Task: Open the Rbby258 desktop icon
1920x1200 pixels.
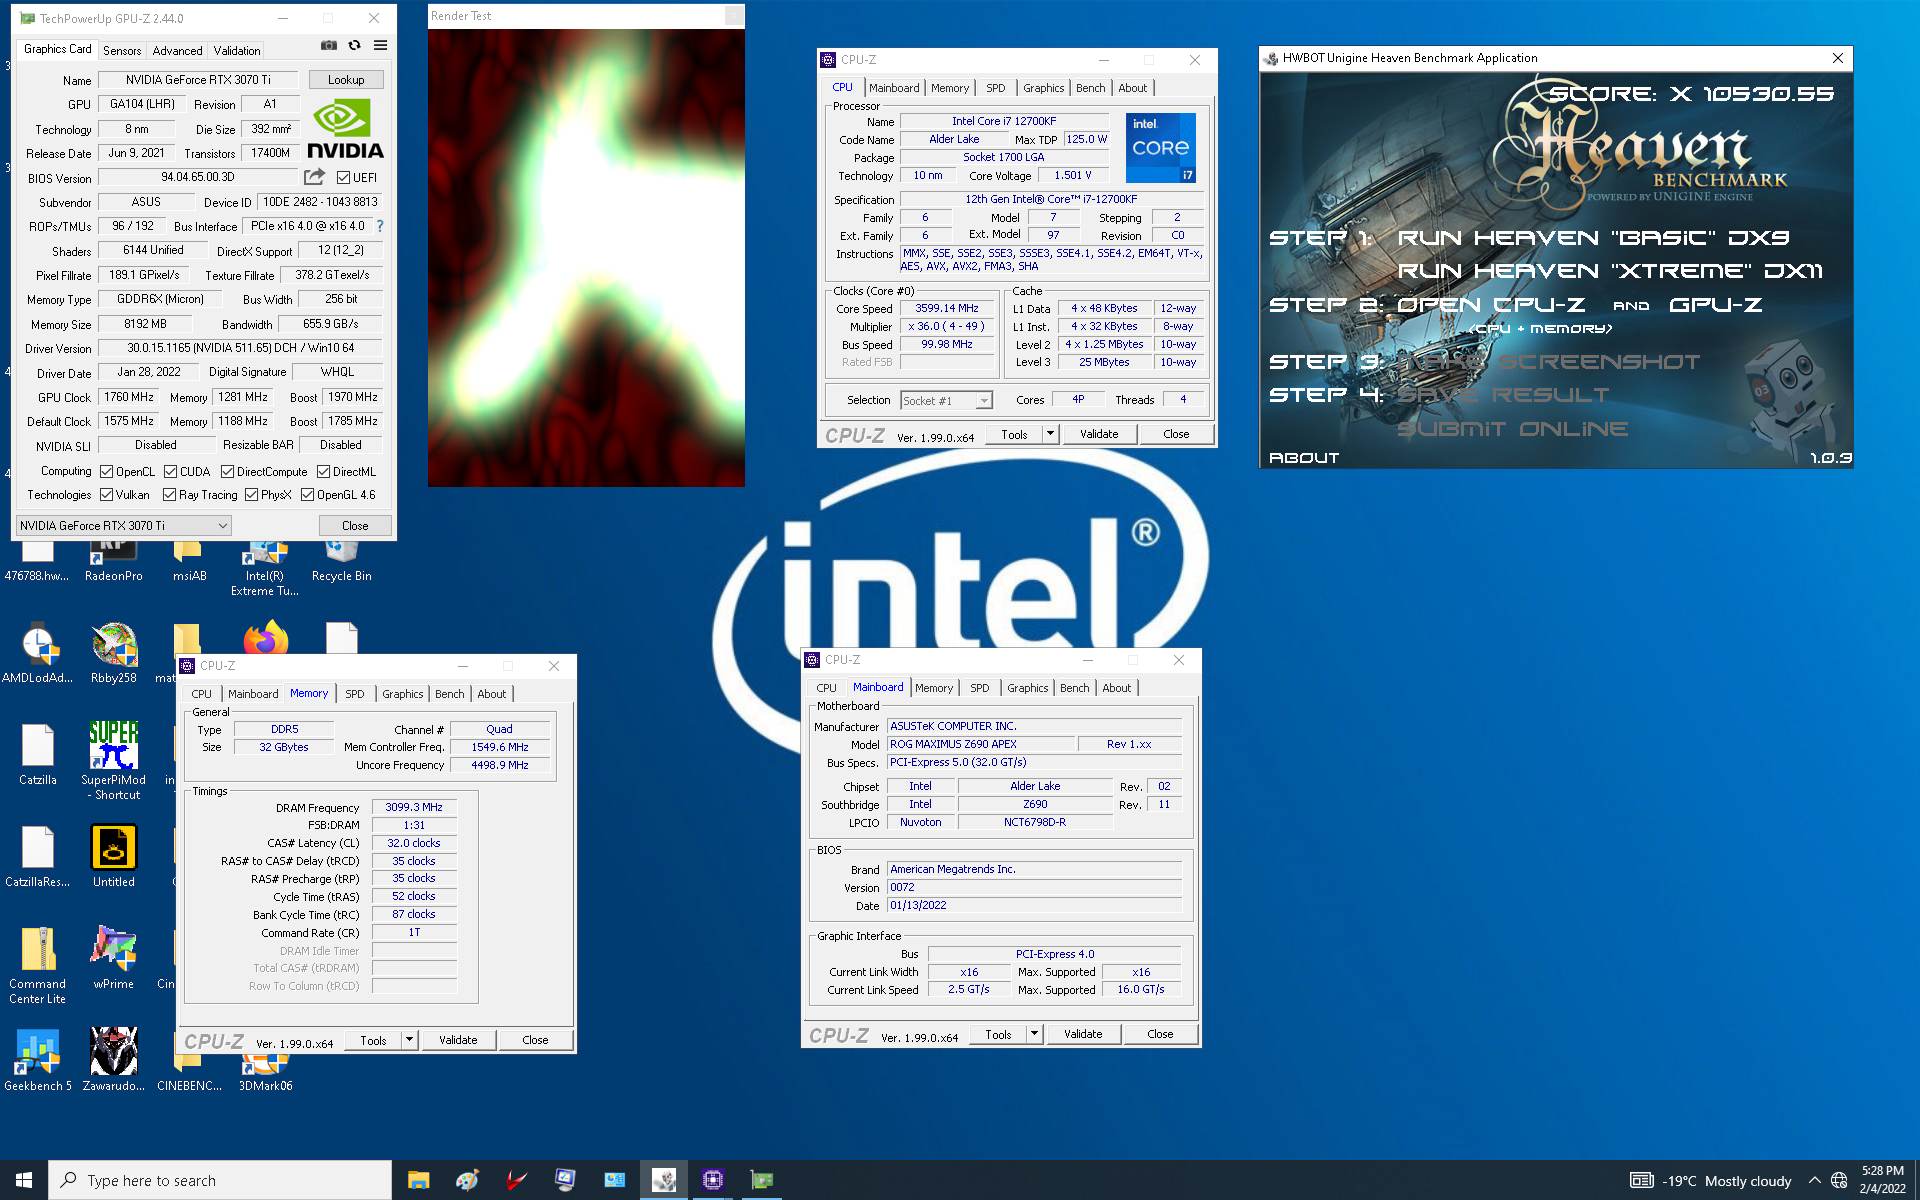Action: click(x=113, y=654)
